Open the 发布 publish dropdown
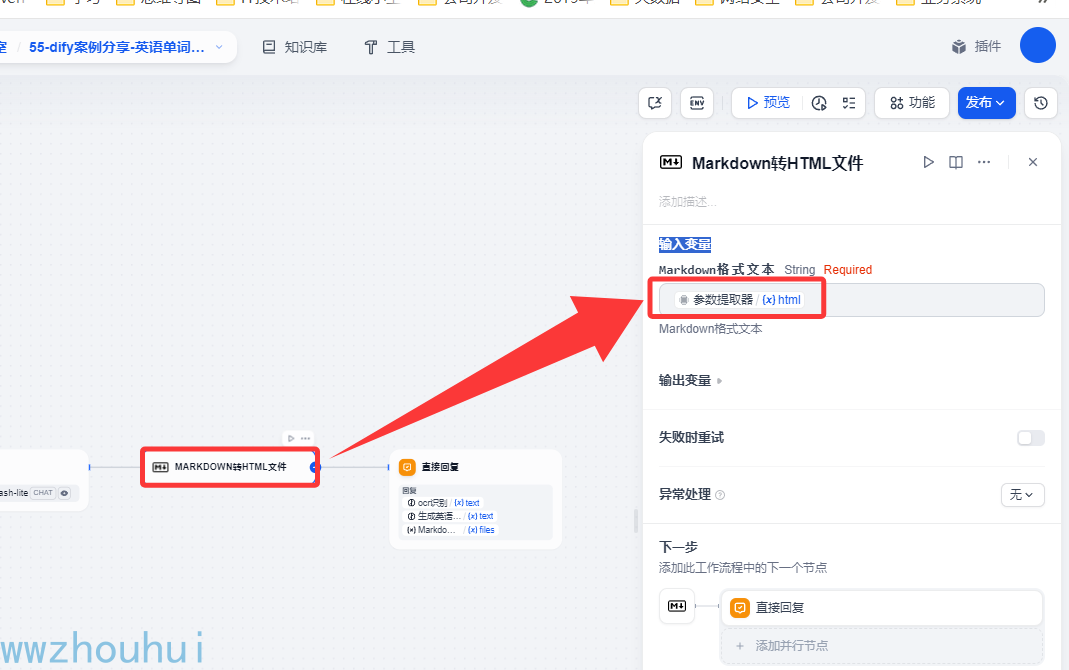This screenshot has width=1069, height=670. coord(987,103)
